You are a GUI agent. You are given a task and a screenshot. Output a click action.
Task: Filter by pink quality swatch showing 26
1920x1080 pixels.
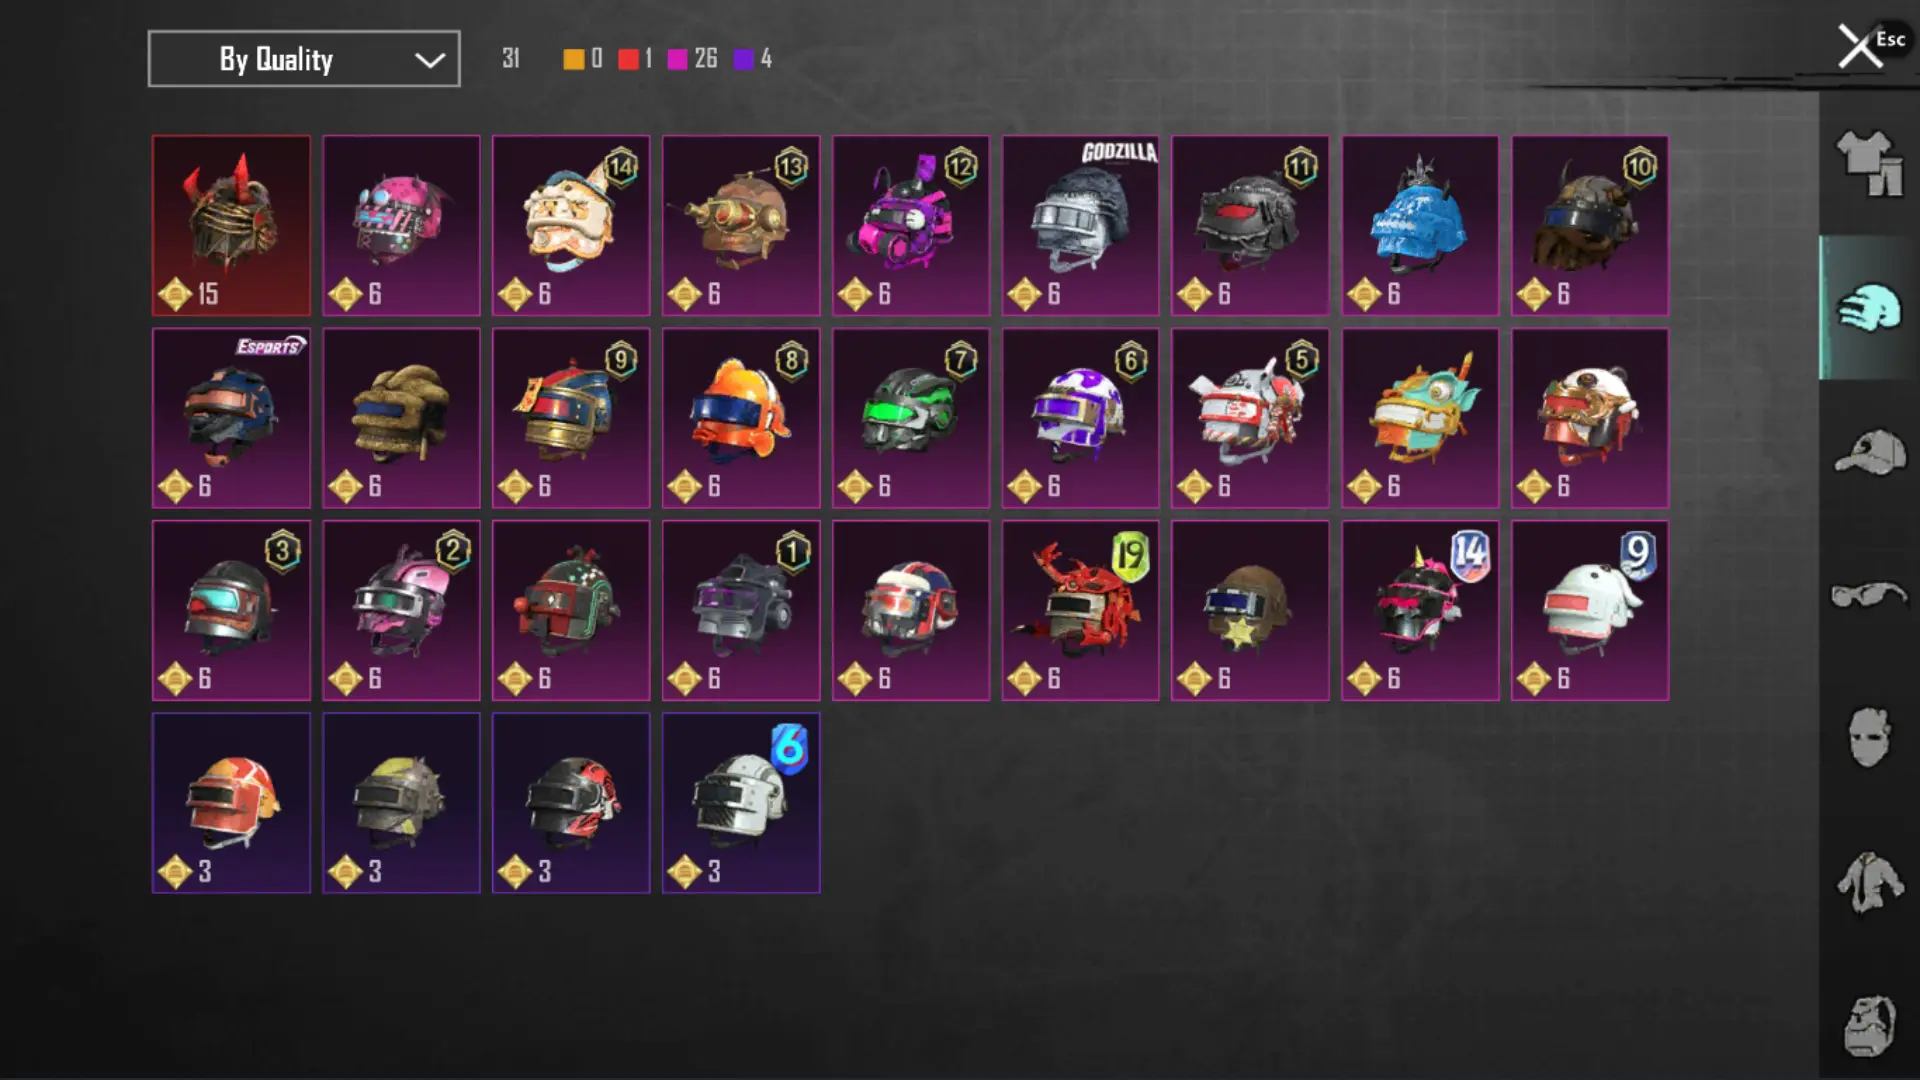pyautogui.click(x=678, y=59)
